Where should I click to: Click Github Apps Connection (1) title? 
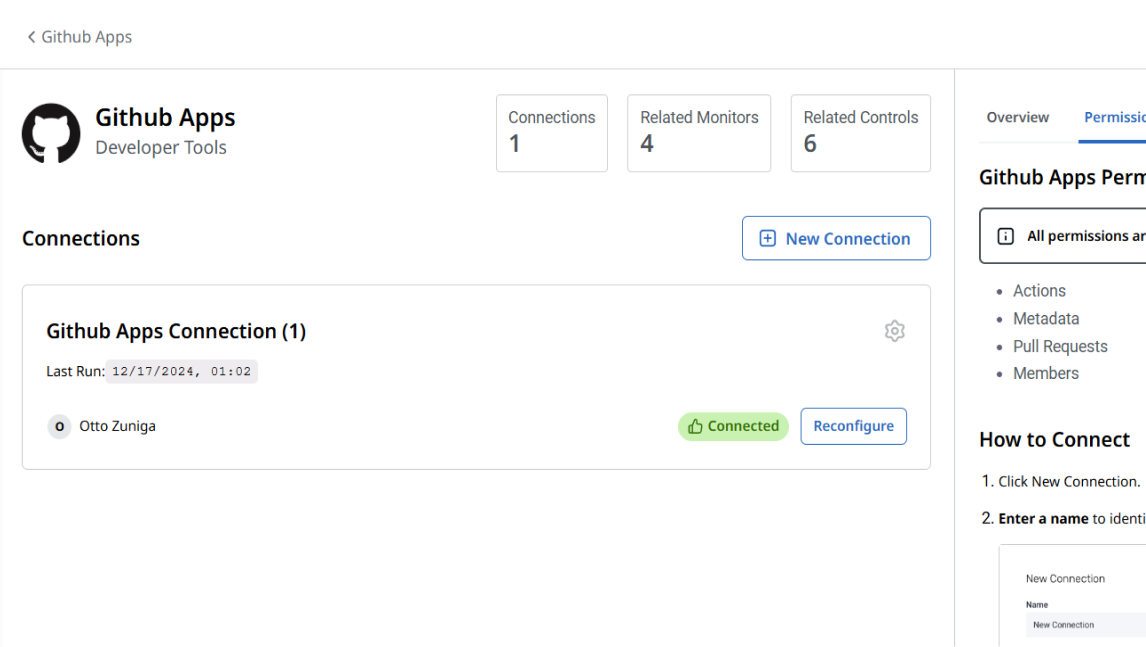click(176, 331)
